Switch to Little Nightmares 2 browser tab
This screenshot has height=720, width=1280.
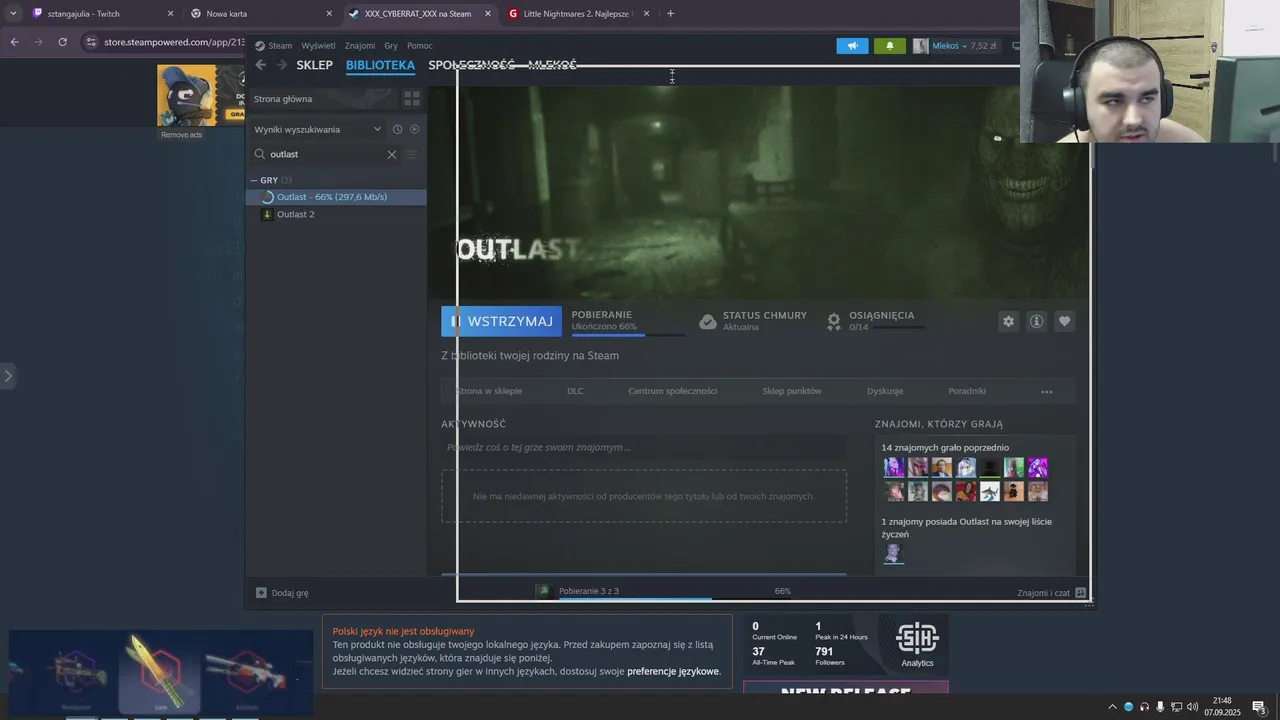pyautogui.click(x=580, y=14)
